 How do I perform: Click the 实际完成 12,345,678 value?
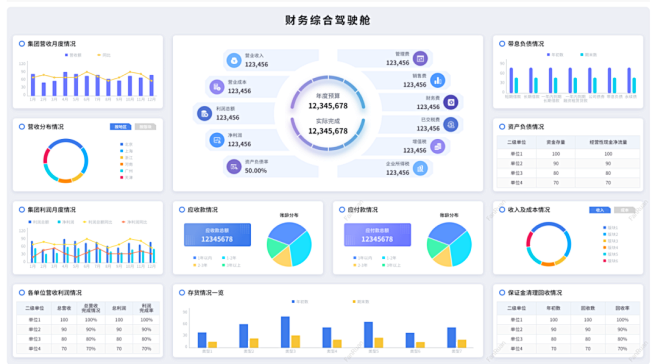pos(328,131)
